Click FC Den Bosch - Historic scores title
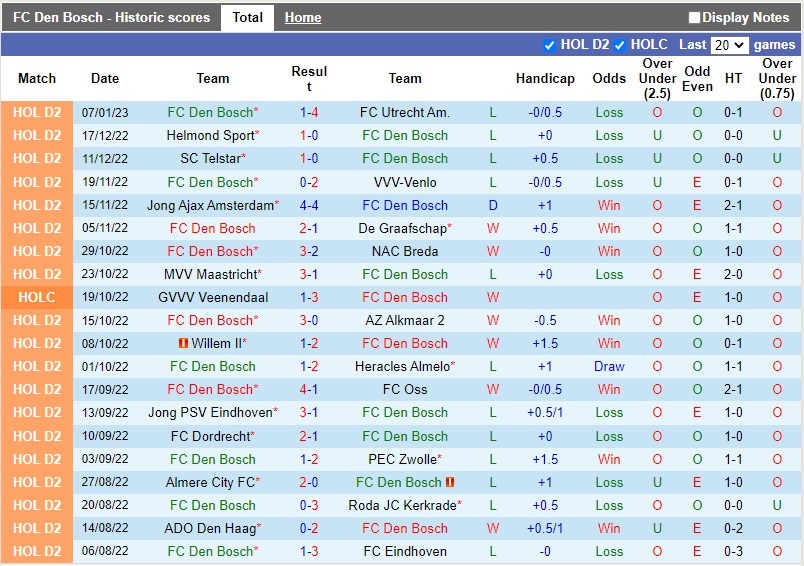 (x=111, y=17)
